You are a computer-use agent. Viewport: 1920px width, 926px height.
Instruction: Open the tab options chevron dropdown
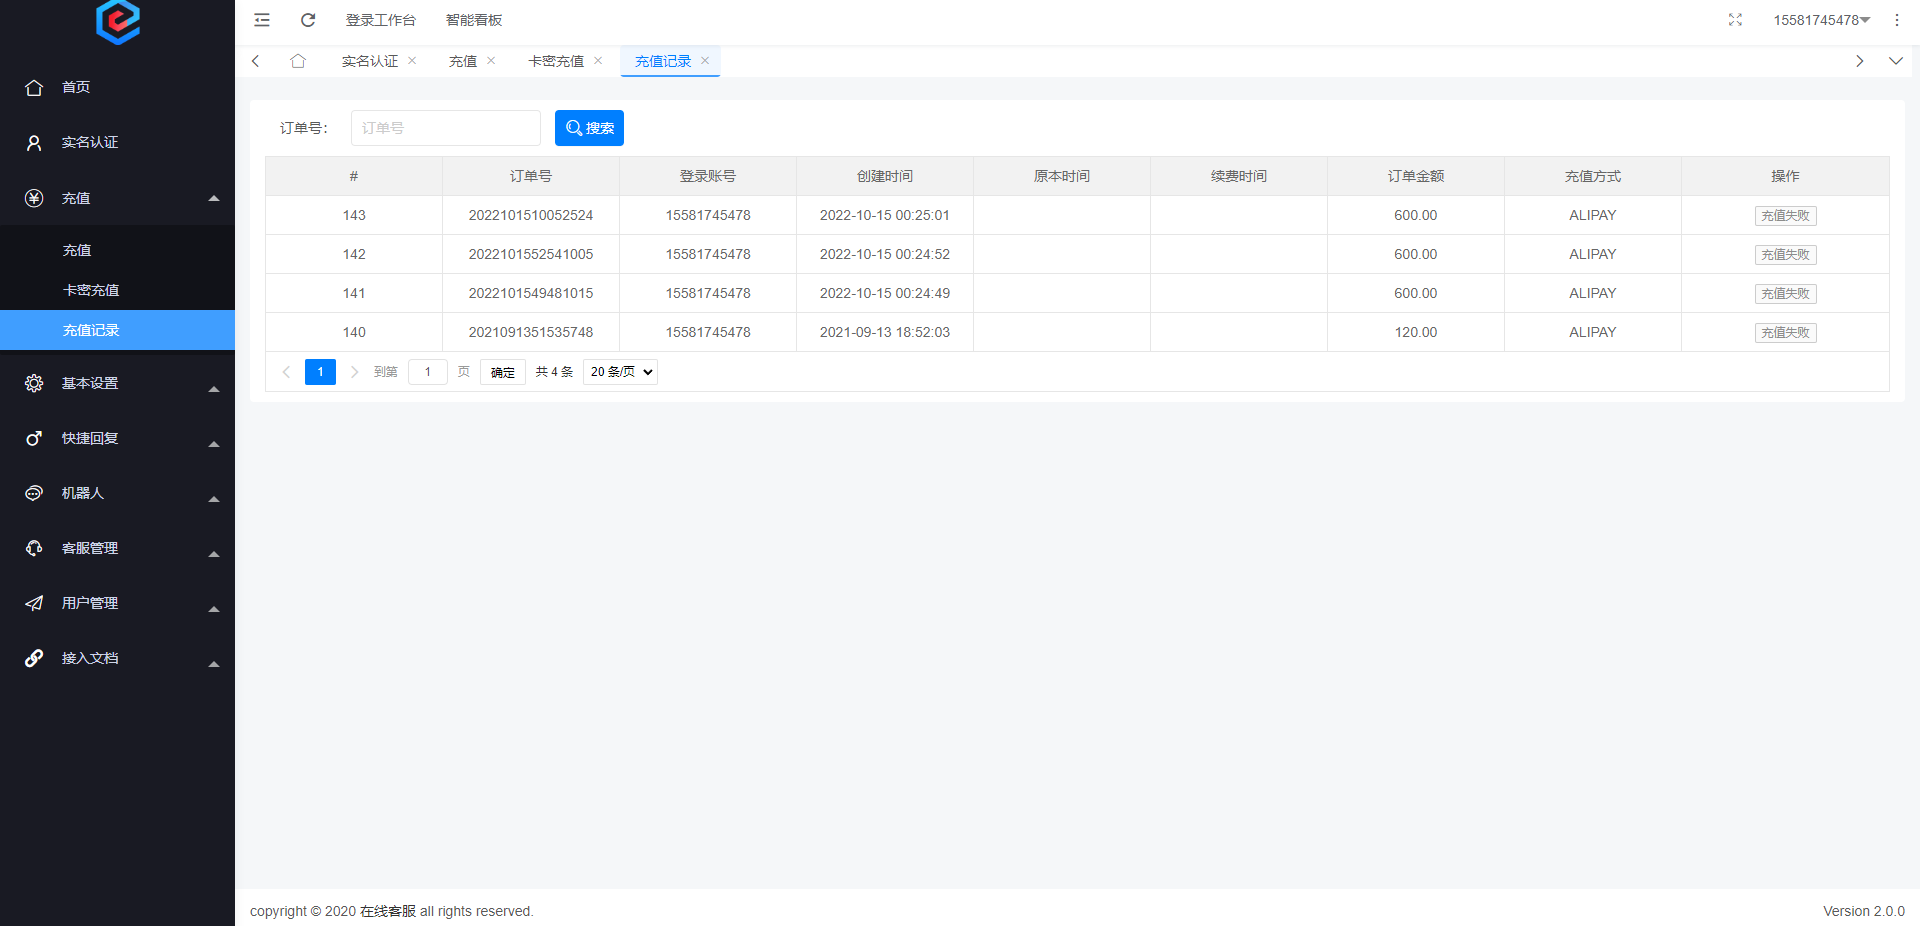pos(1895,61)
